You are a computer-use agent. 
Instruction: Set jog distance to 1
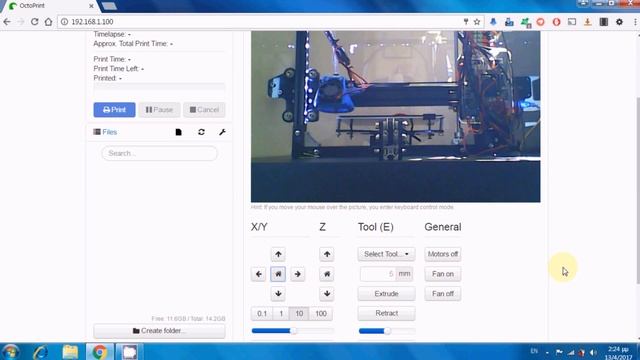pyautogui.click(x=281, y=313)
